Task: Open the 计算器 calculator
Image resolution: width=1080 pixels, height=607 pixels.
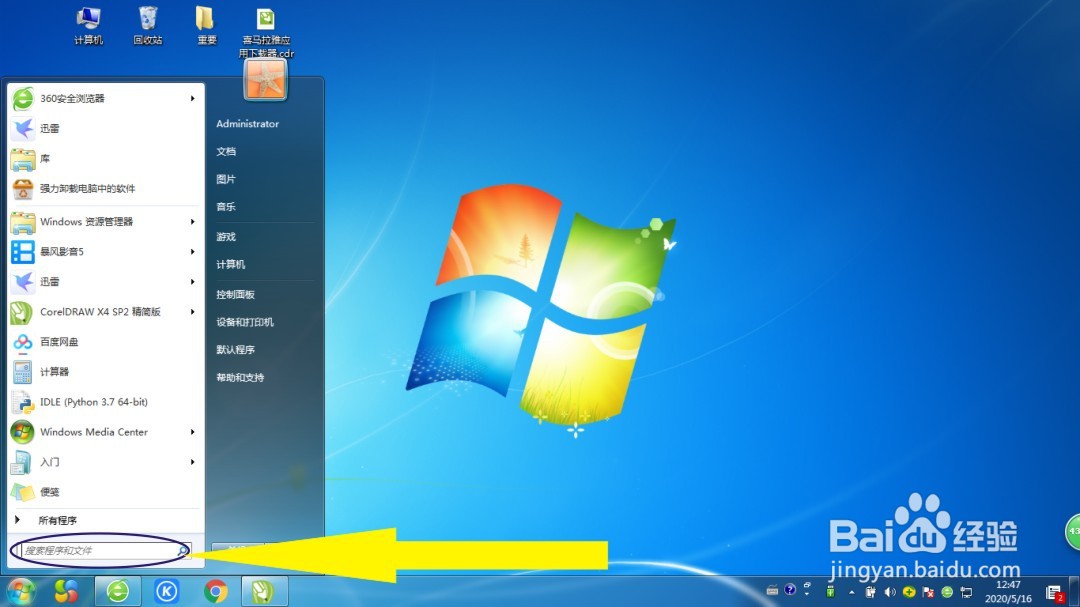Action: (x=105, y=372)
